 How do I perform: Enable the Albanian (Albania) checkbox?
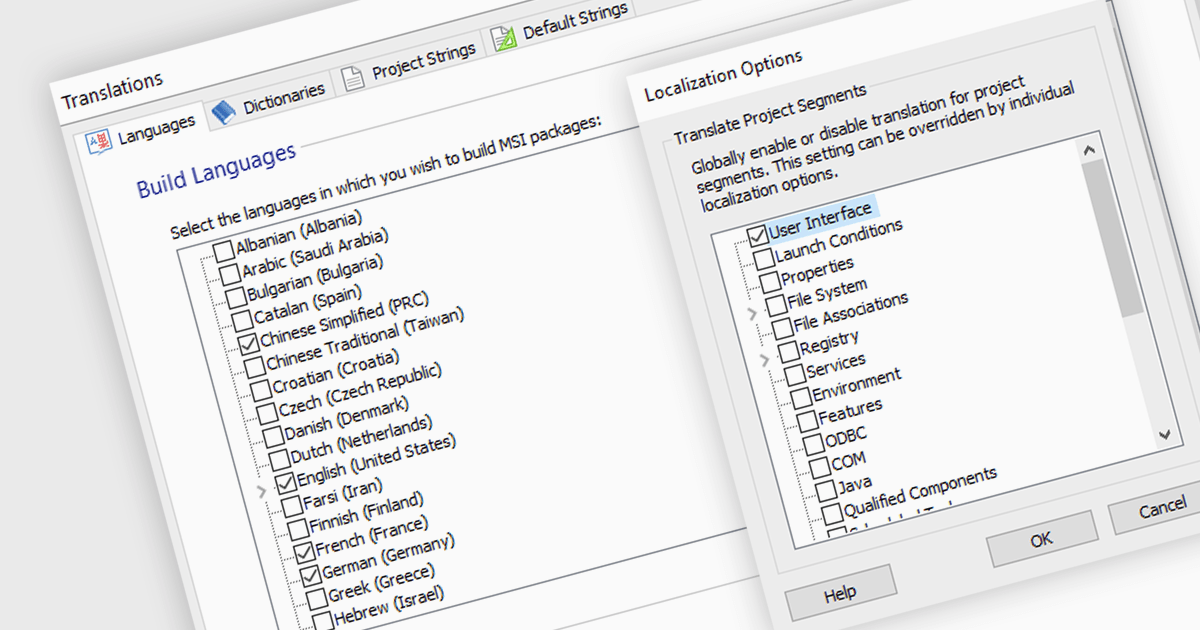coord(224,250)
